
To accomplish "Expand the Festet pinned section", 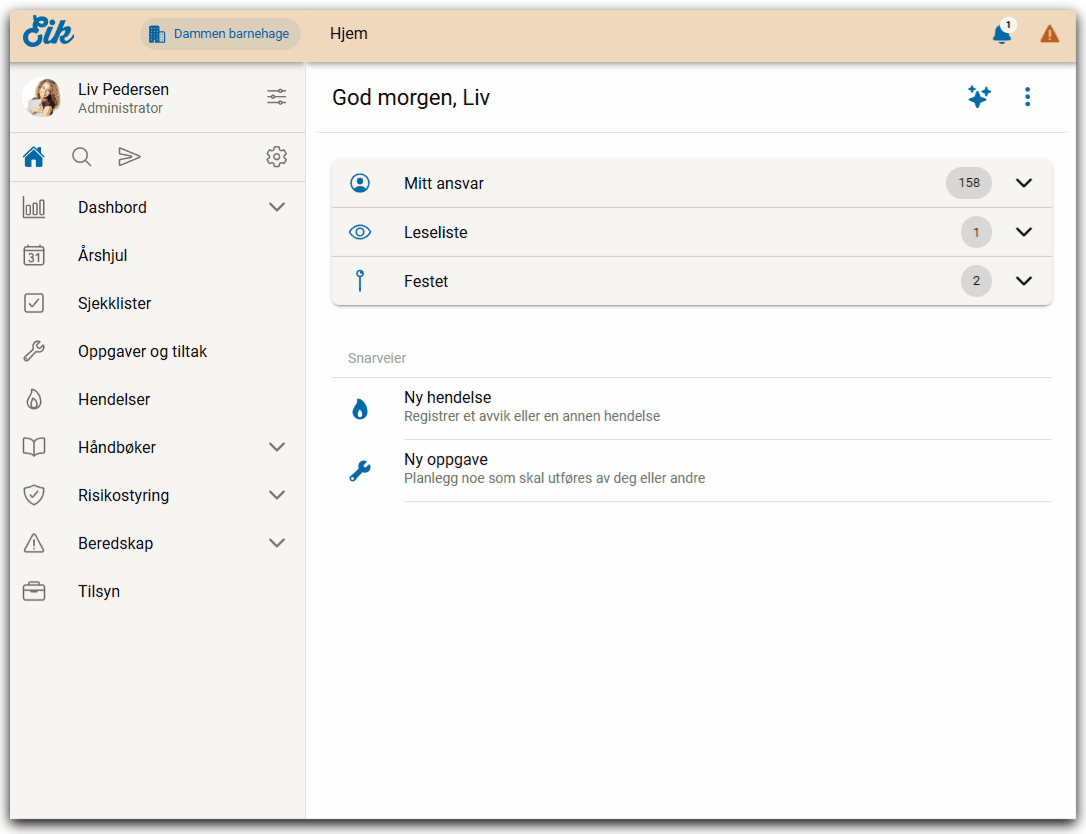I will [x=1023, y=281].
